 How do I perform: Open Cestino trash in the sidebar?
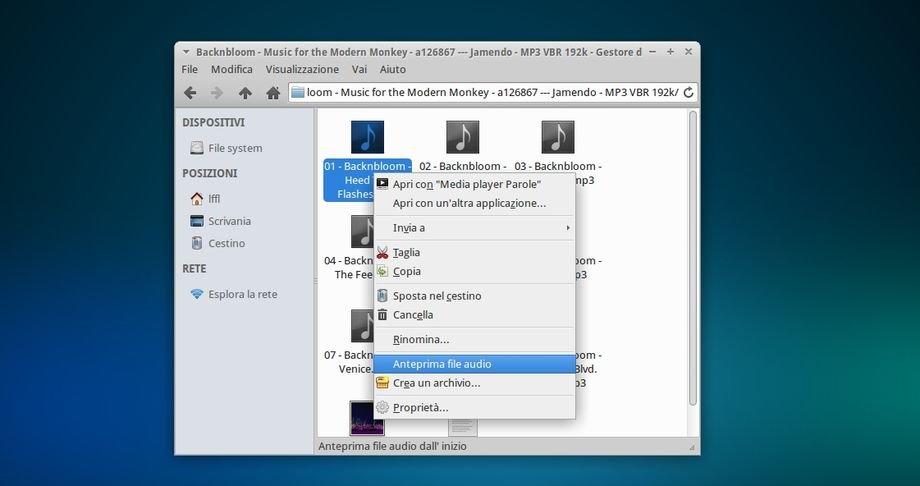[226, 243]
